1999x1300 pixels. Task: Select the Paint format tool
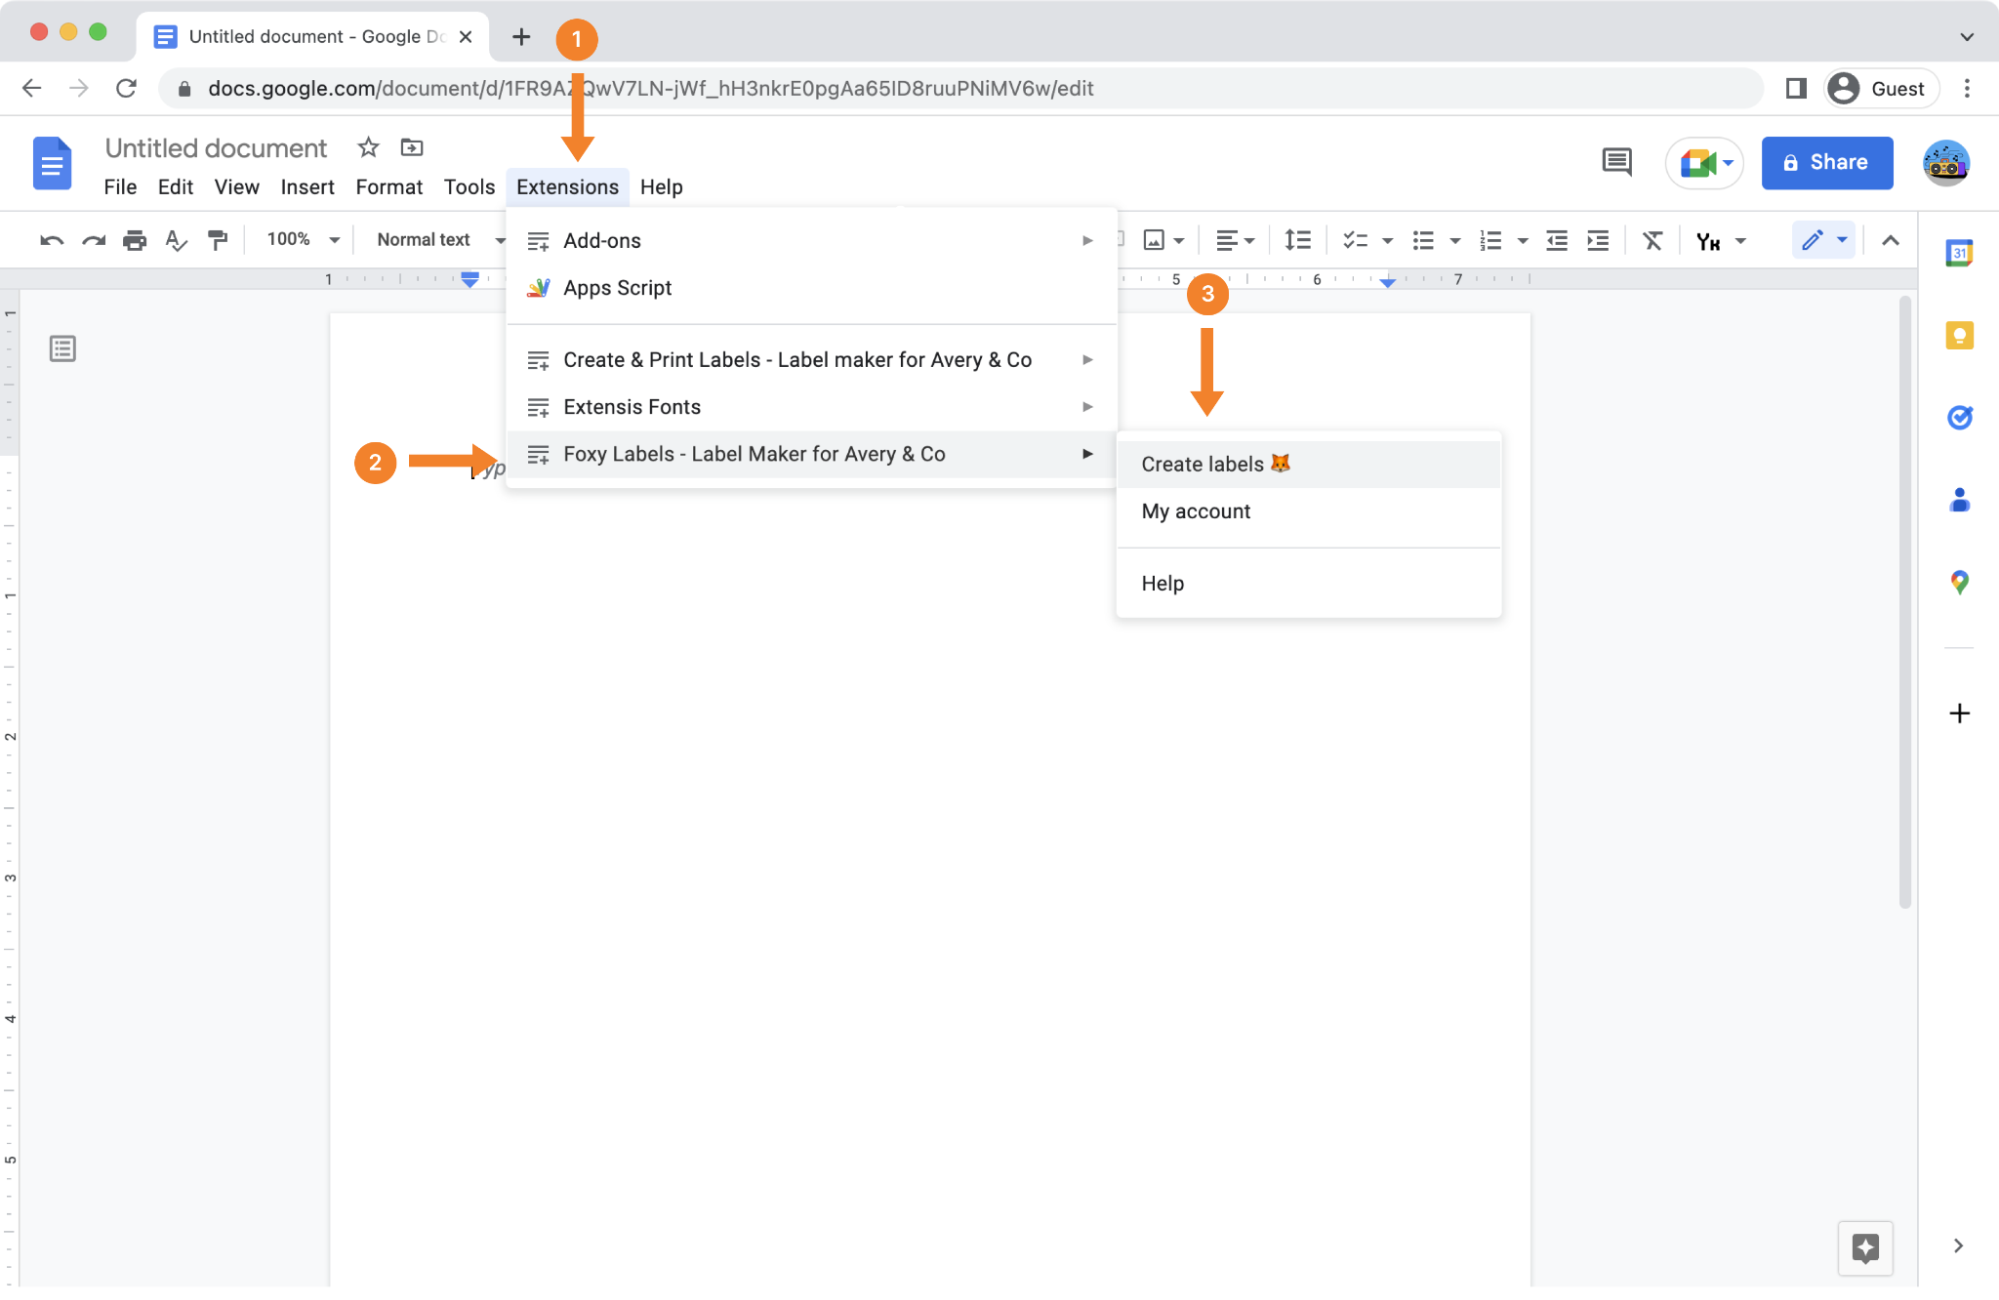217,240
